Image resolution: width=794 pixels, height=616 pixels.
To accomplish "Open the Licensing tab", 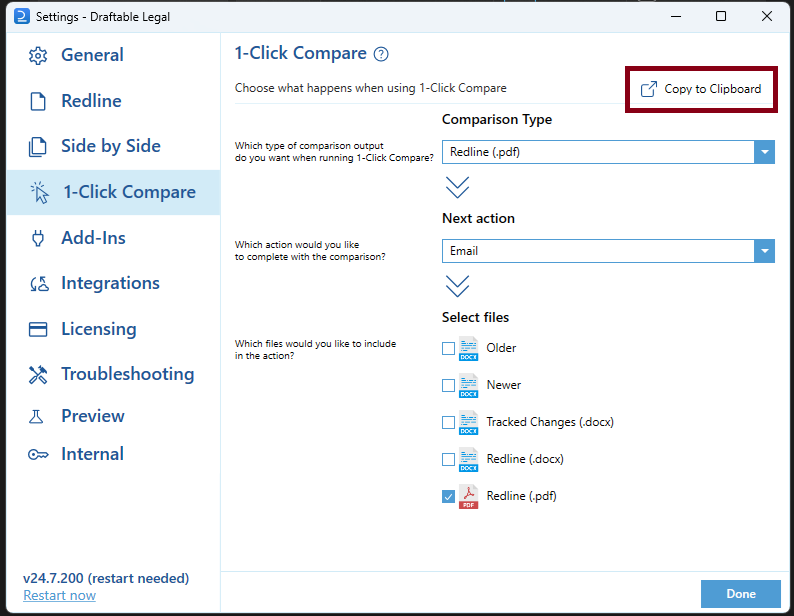I will pyautogui.click(x=113, y=329).
